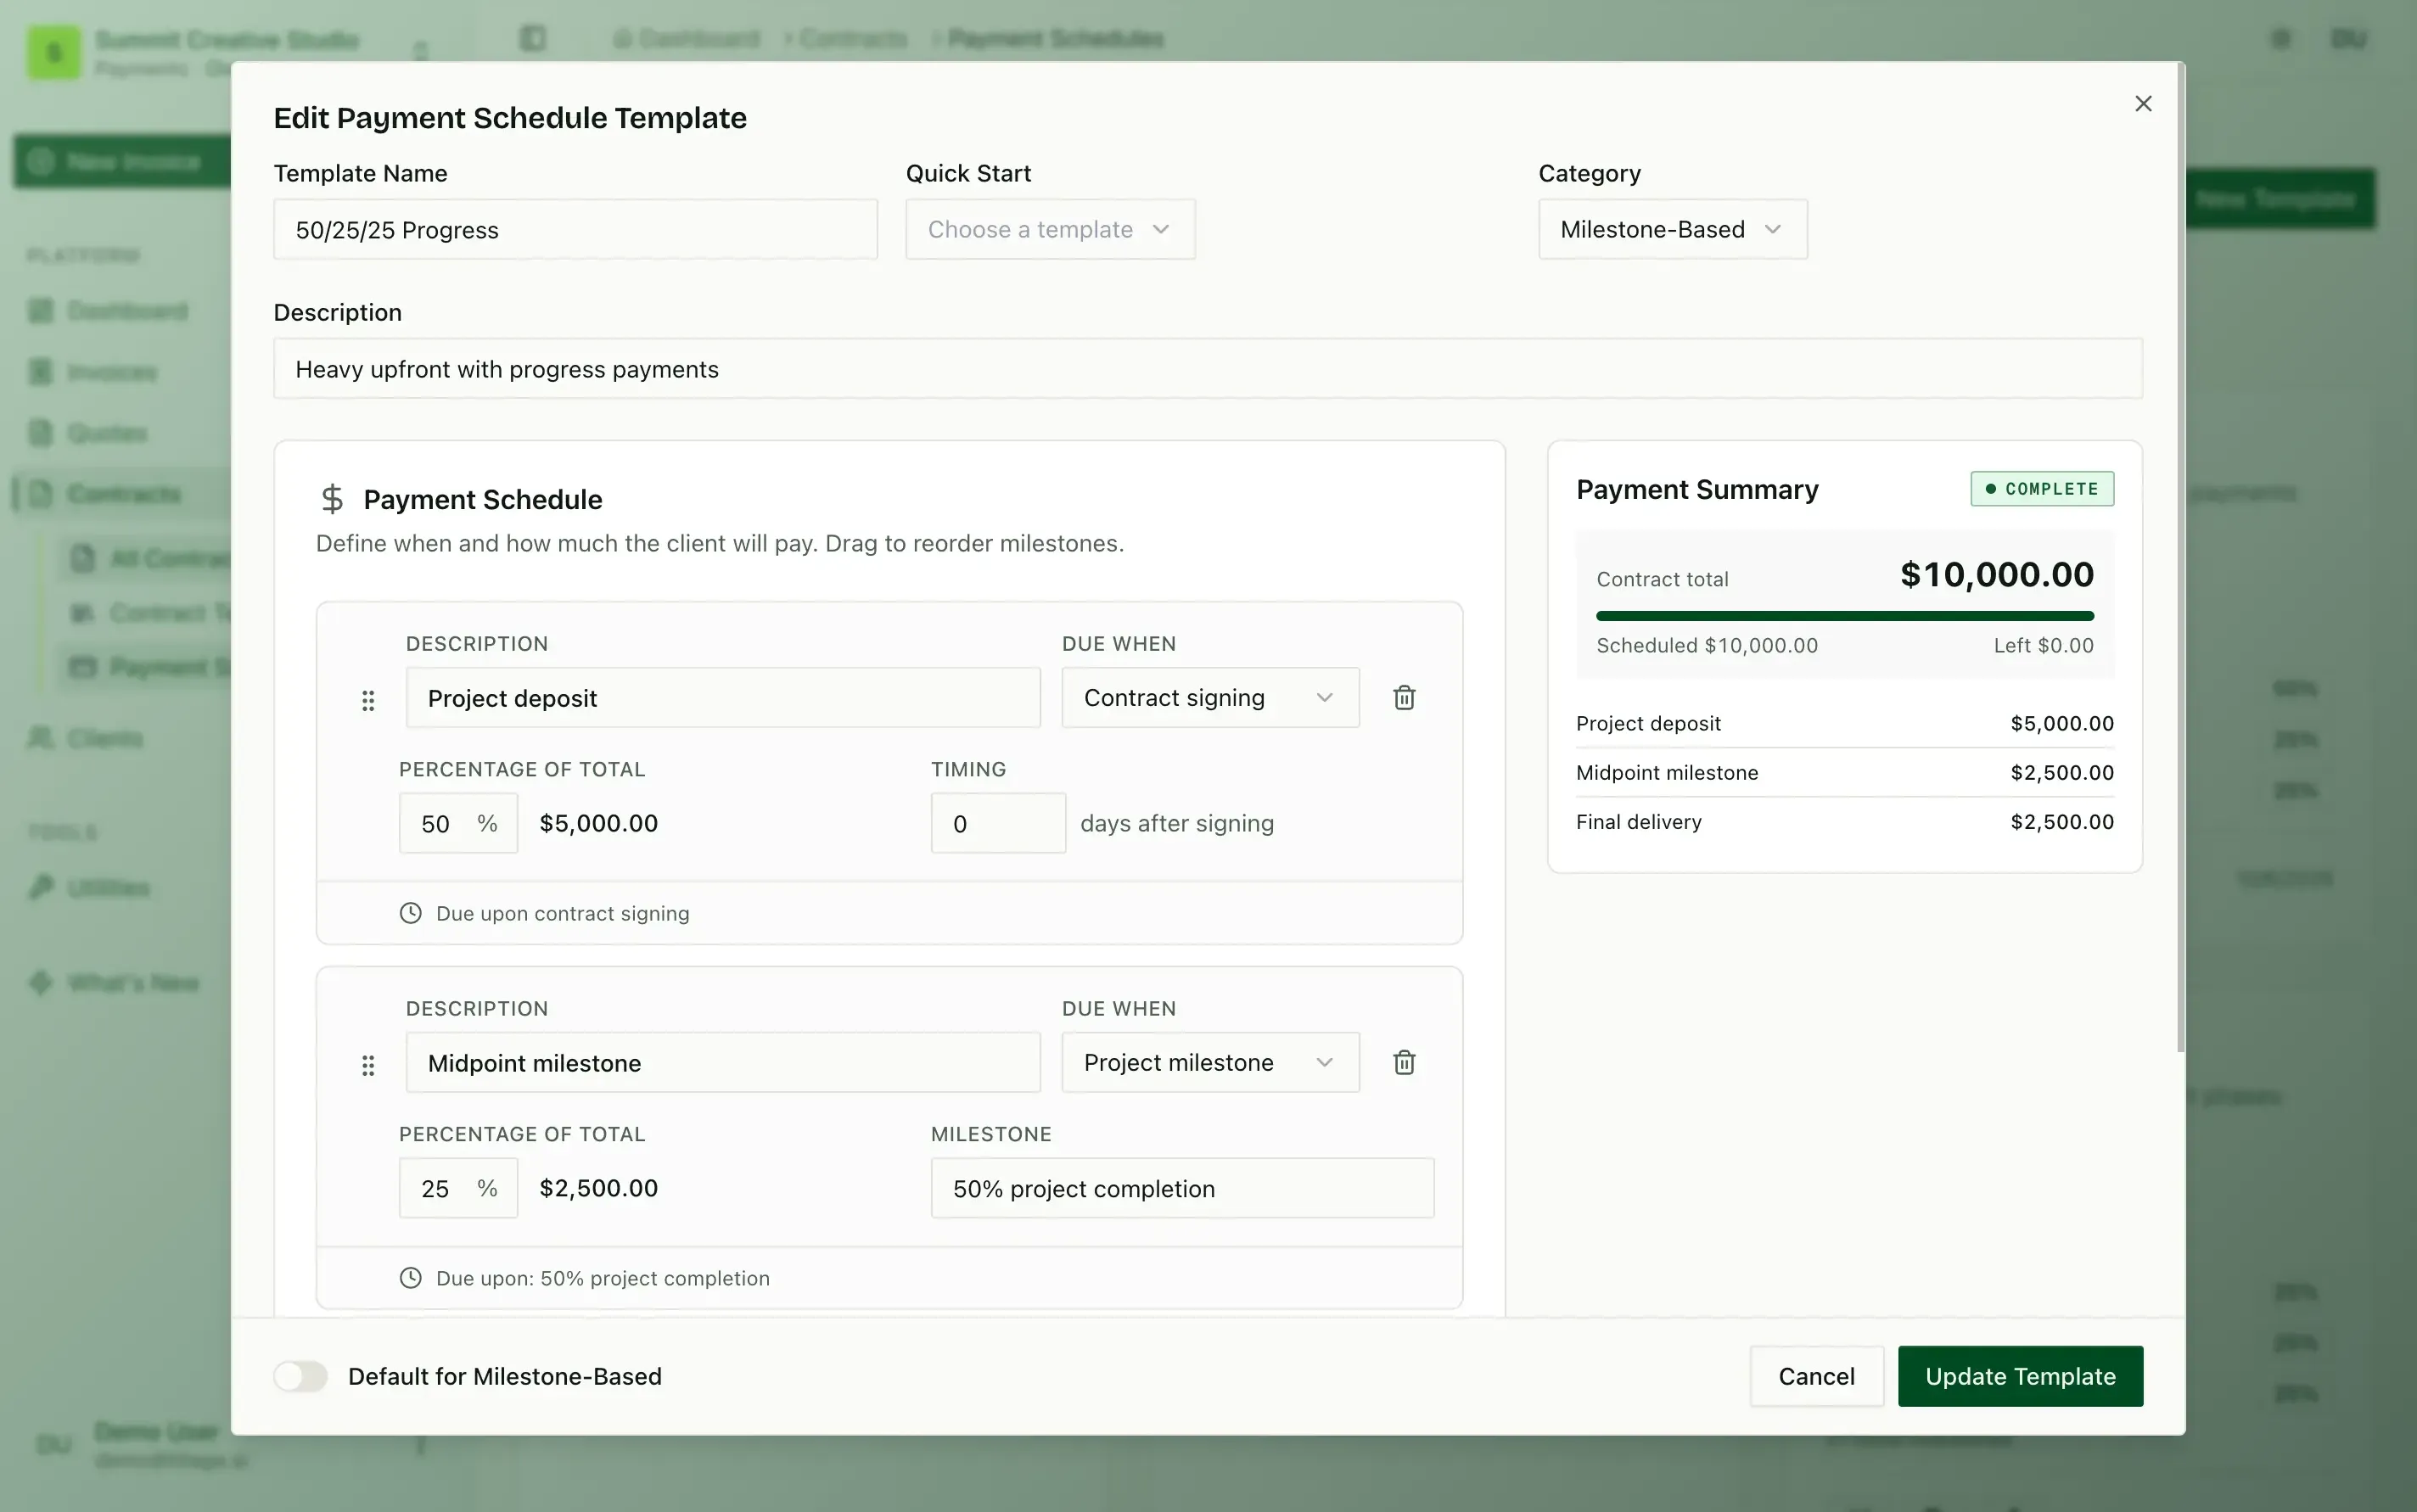Click Update Template button

[x=2020, y=1376]
